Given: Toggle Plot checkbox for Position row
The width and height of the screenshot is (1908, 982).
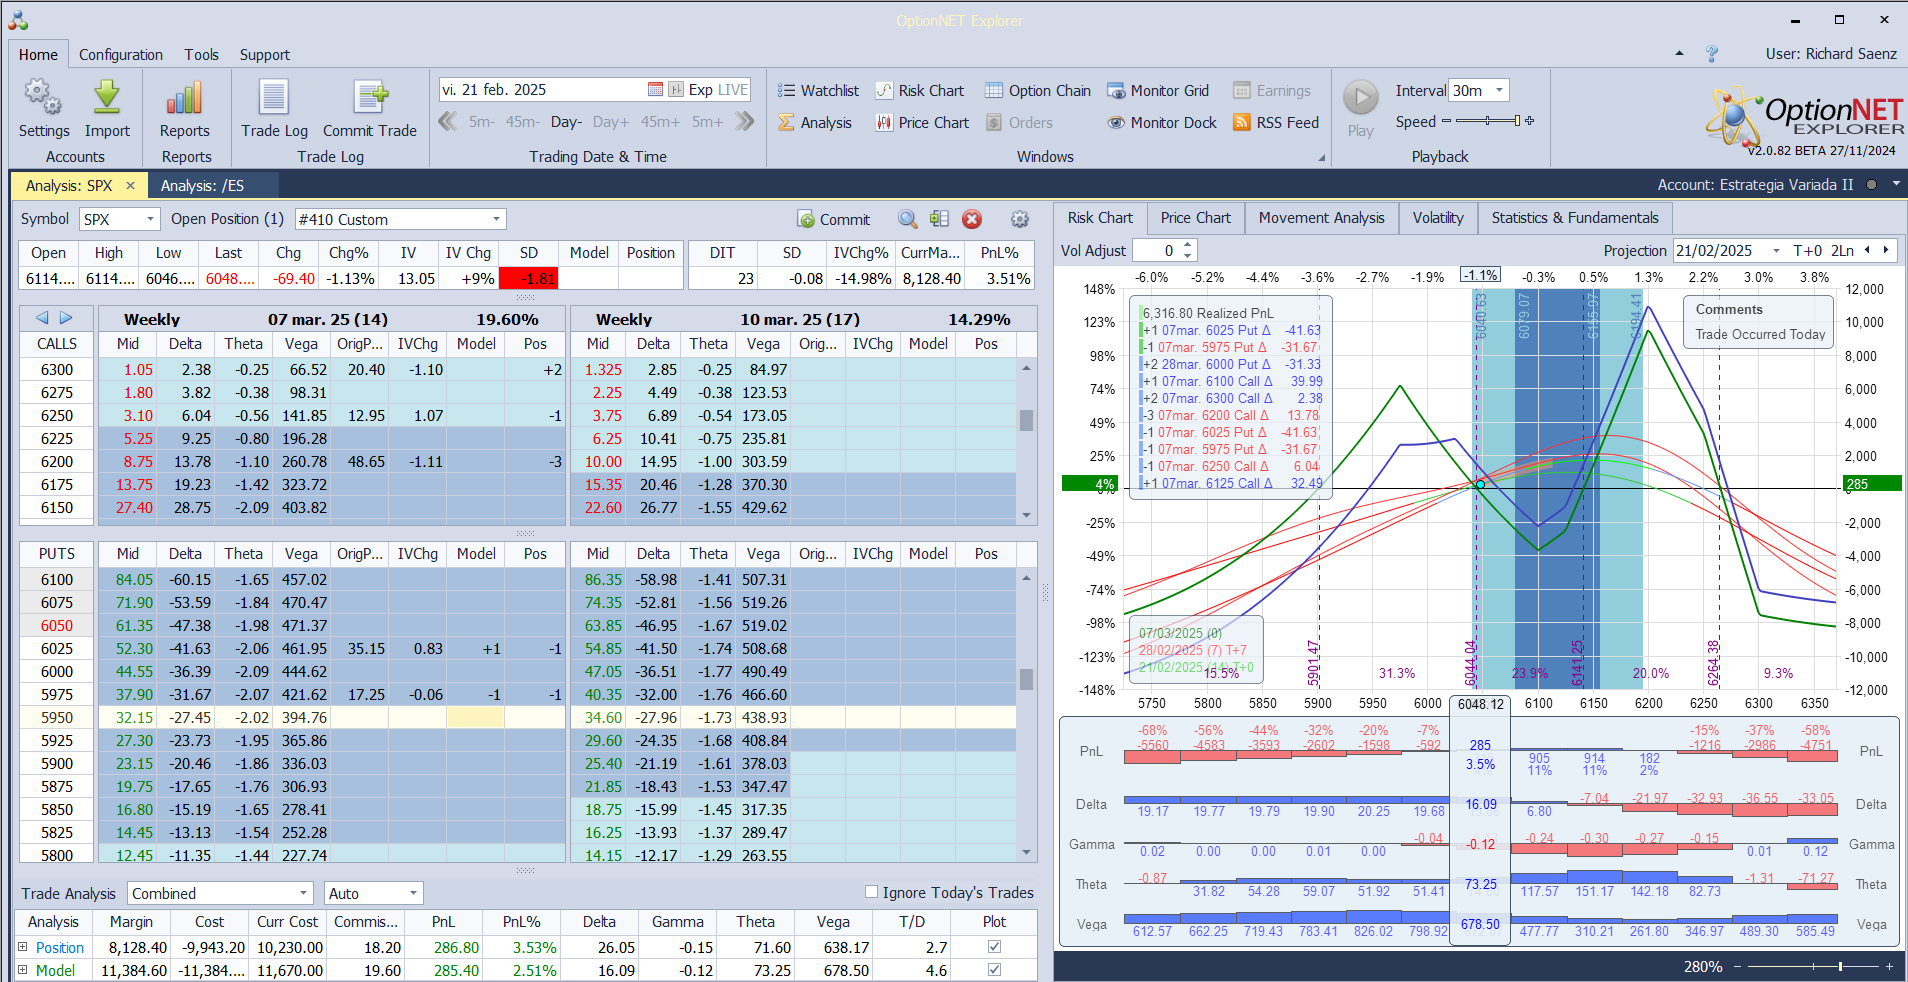Looking at the screenshot, I should (994, 947).
